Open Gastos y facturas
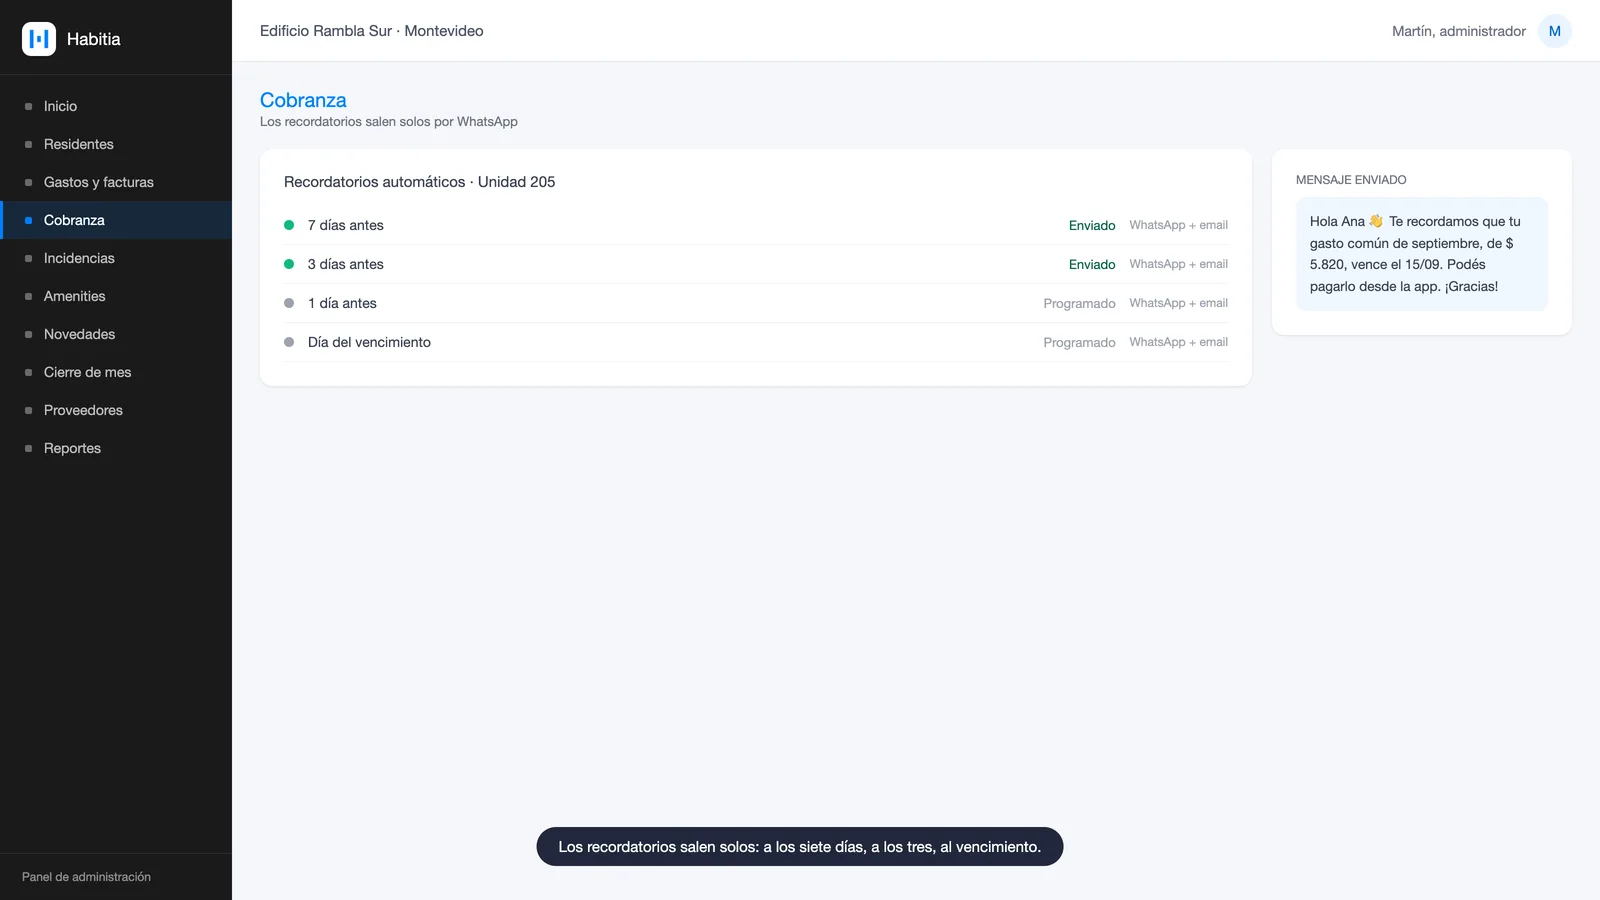The height and width of the screenshot is (900, 1600). pyautogui.click(x=116, y=182)
